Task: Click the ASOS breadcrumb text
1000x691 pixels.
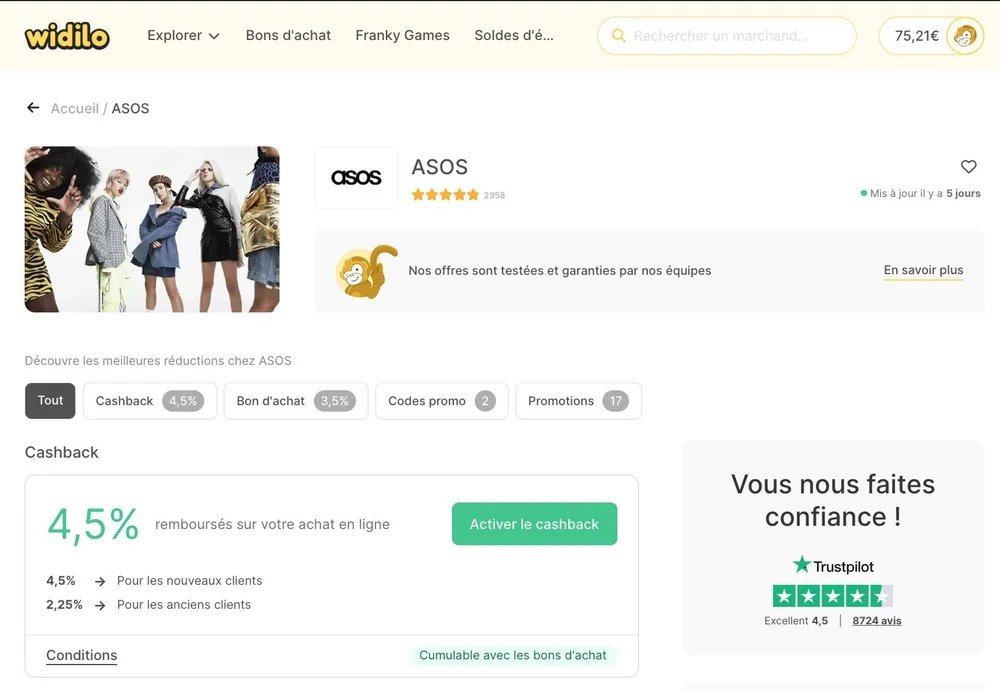Action: click(130, 108)
